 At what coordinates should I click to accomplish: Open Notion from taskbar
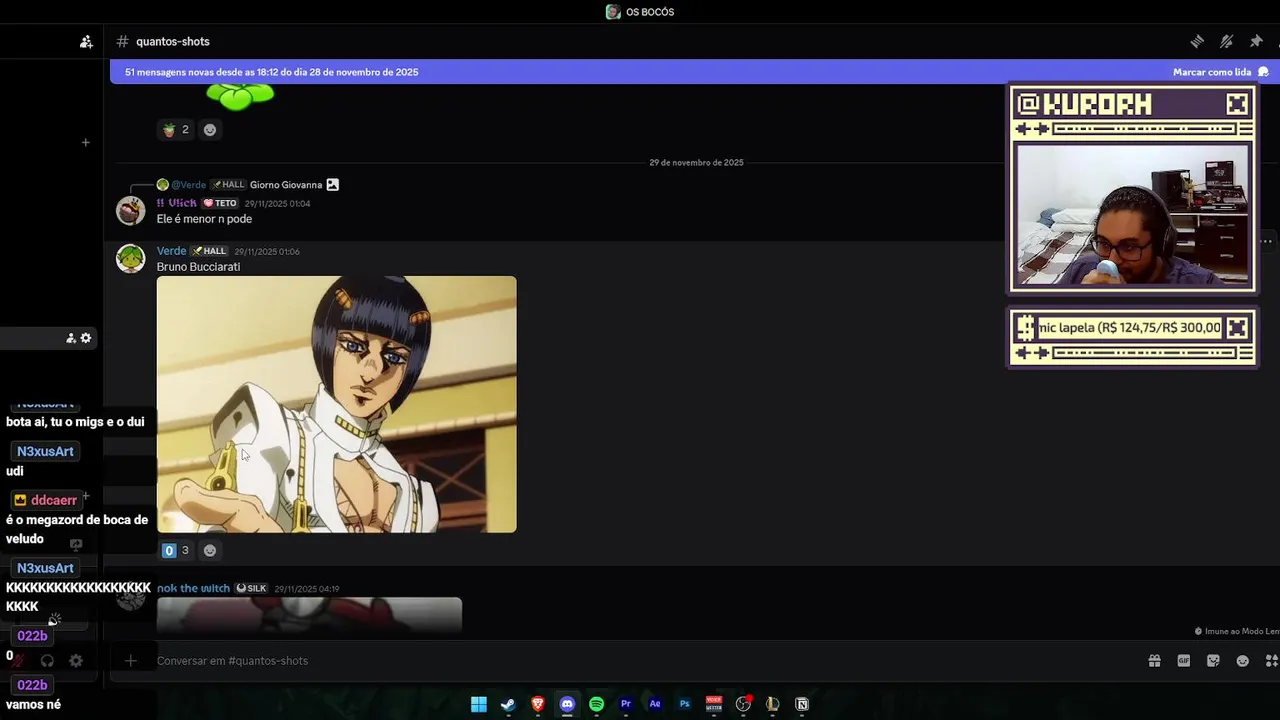[802, 704]
